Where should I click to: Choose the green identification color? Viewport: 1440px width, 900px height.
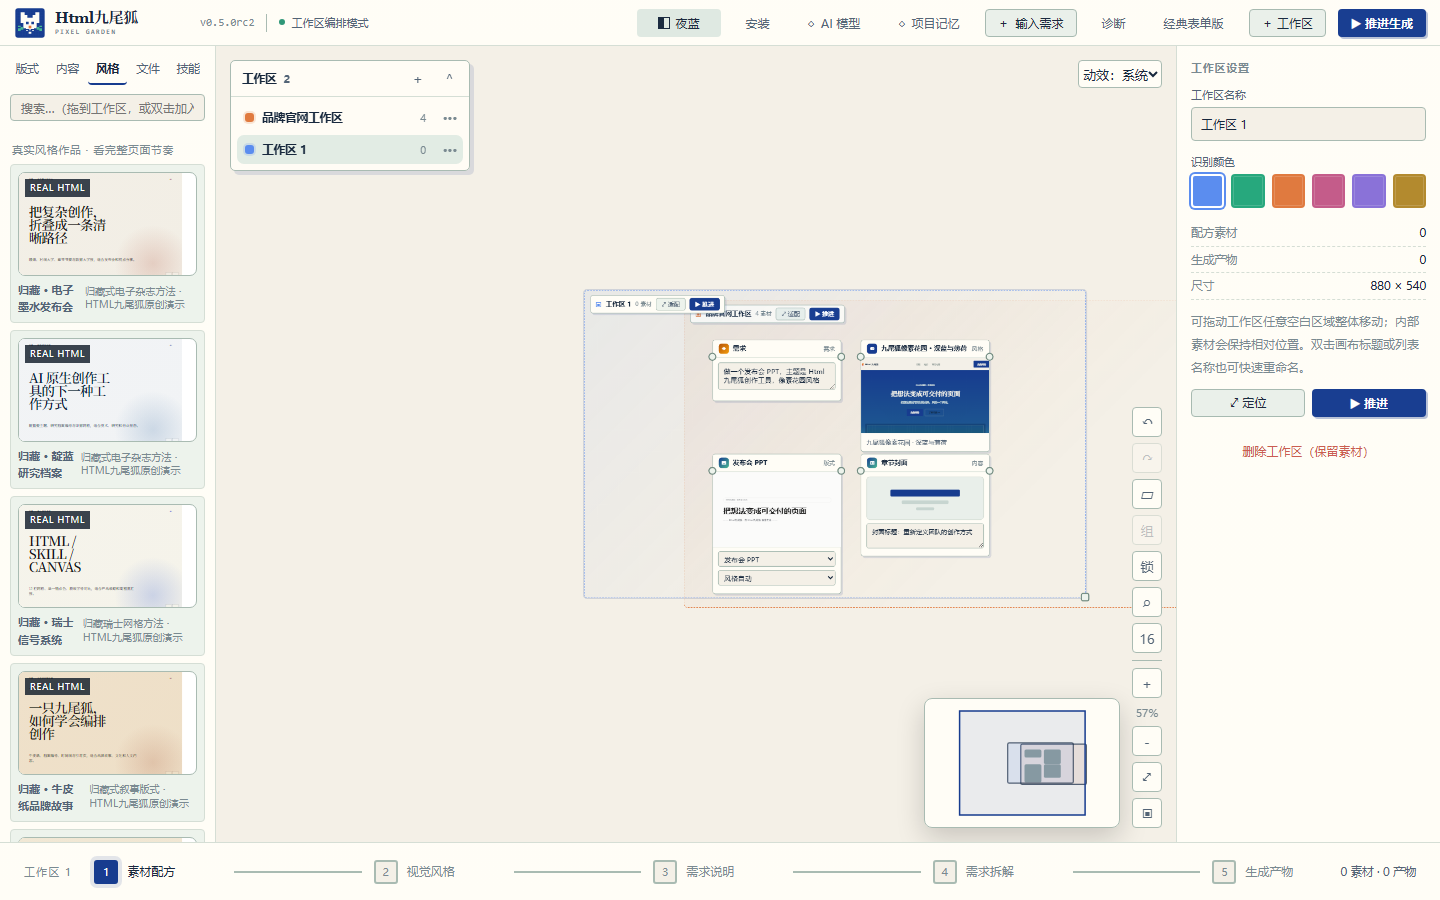[x=1248, y=191]
